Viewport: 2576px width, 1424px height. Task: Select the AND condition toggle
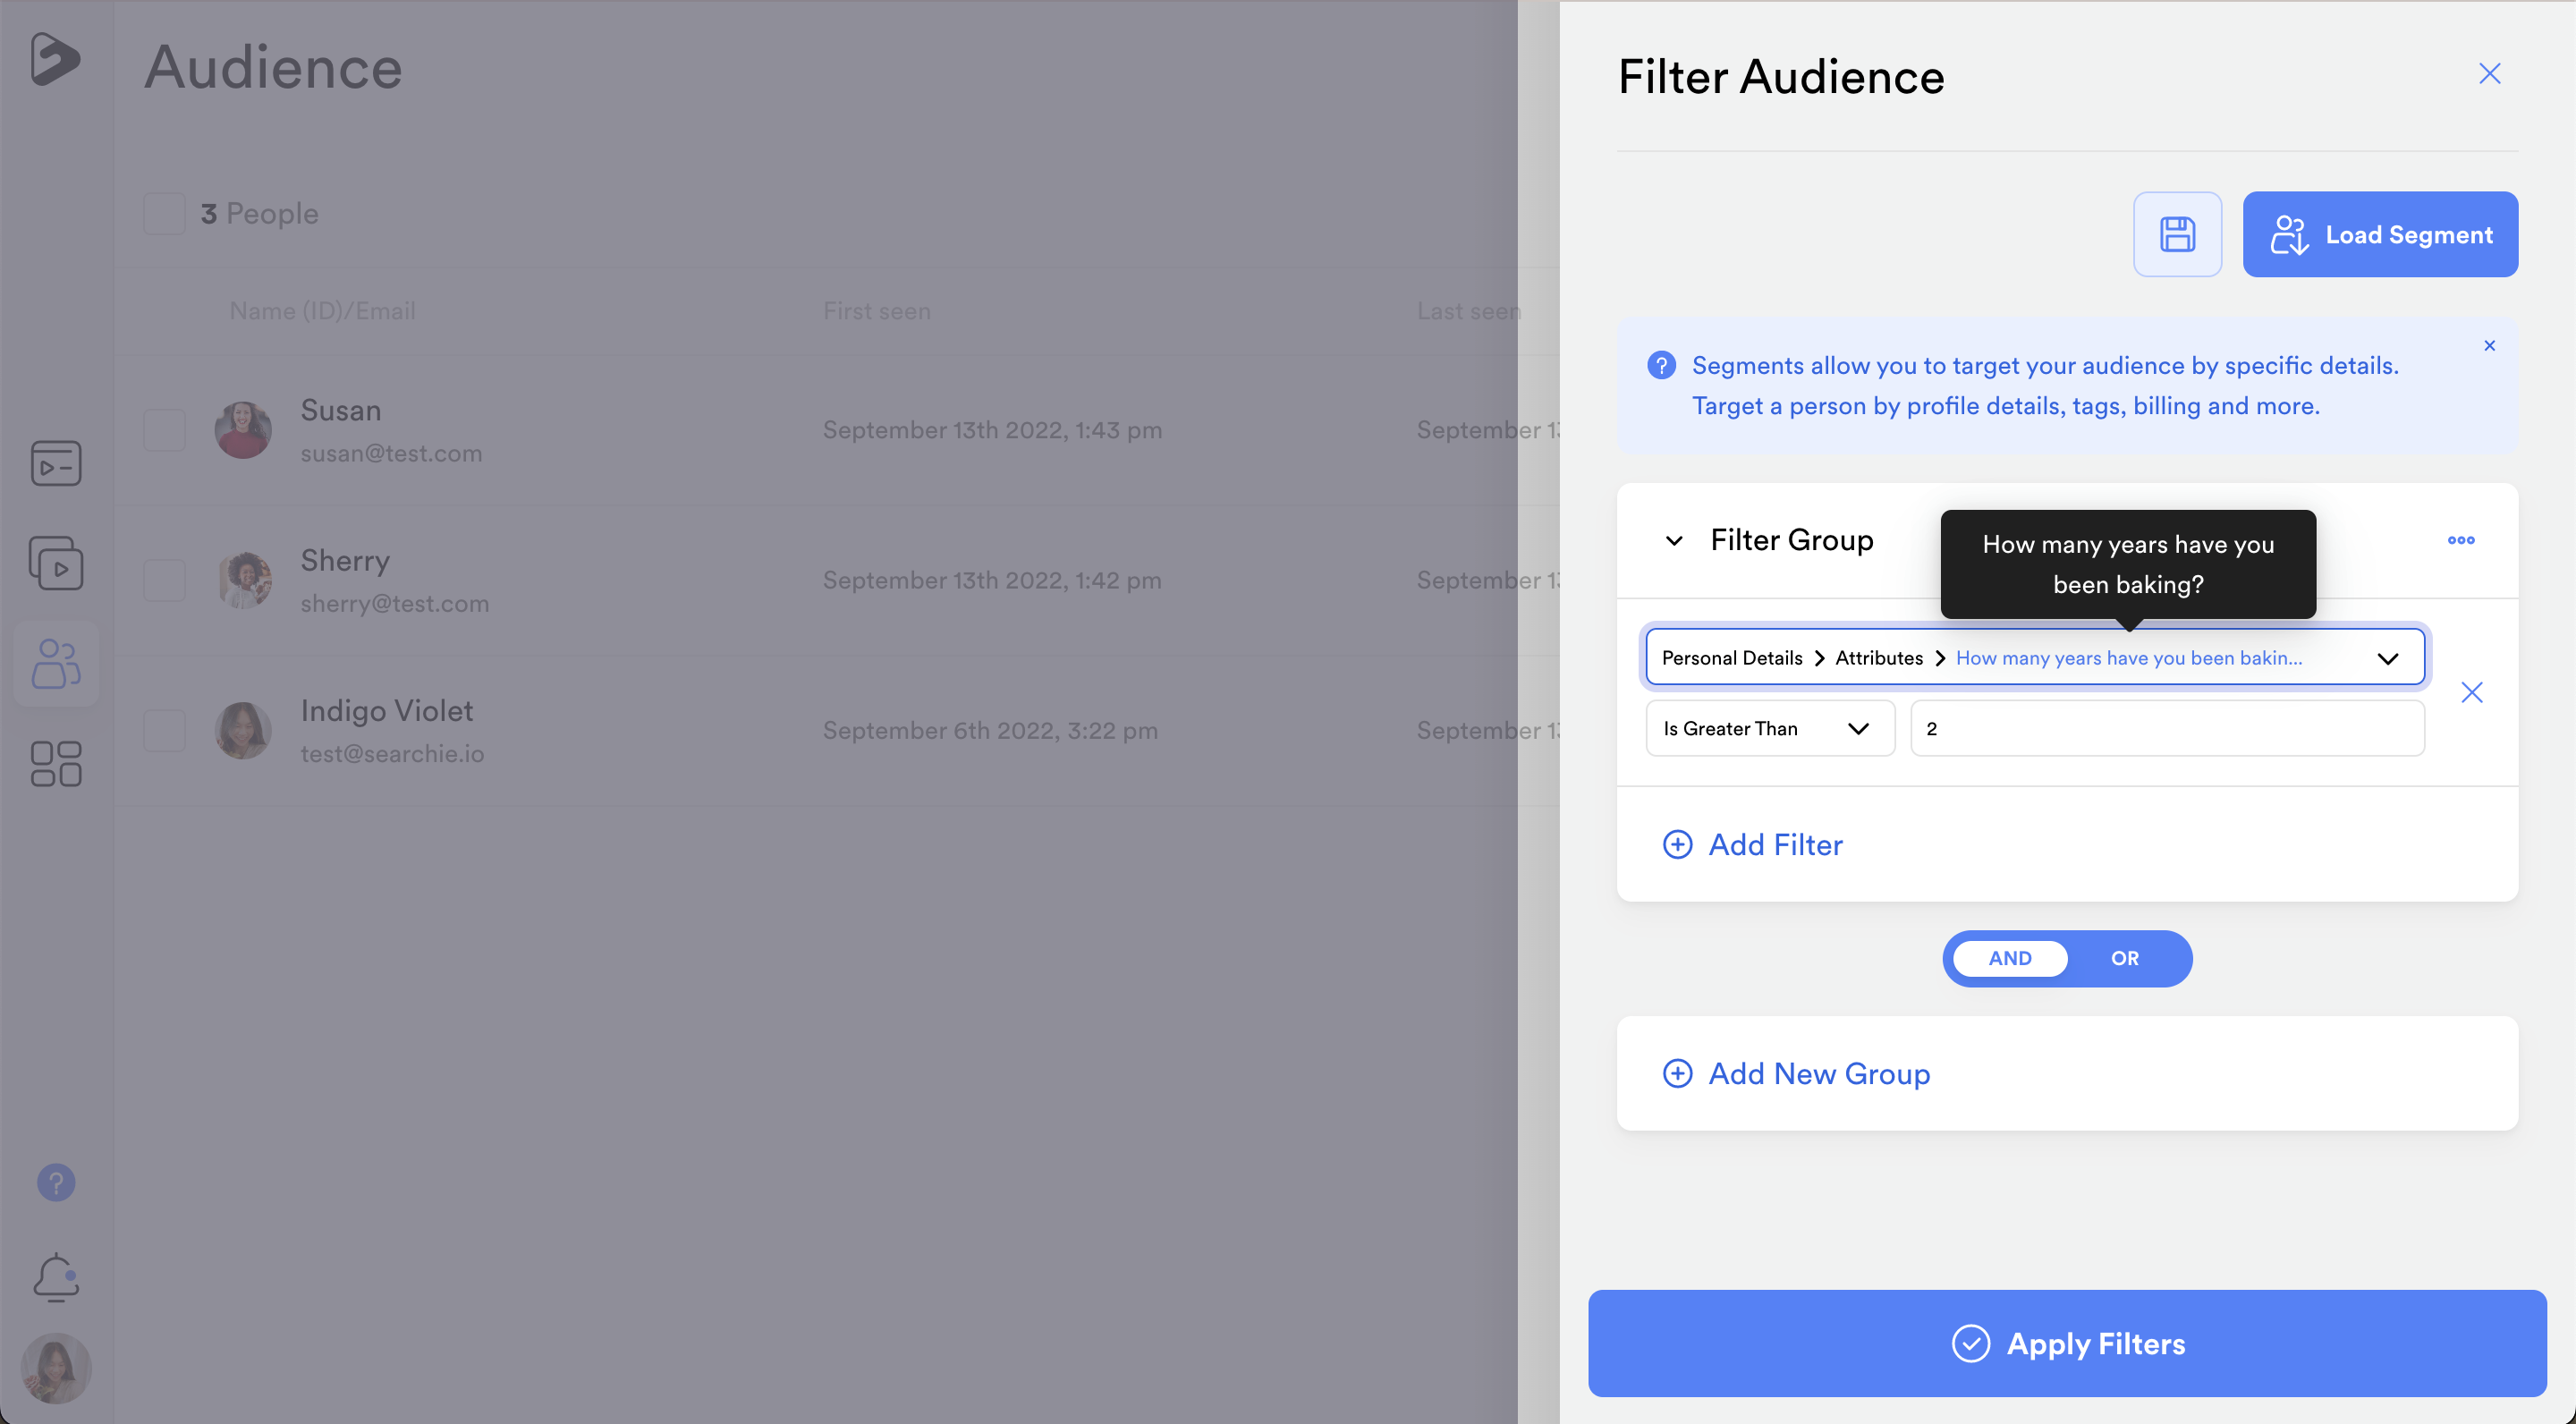(2010, 958)
